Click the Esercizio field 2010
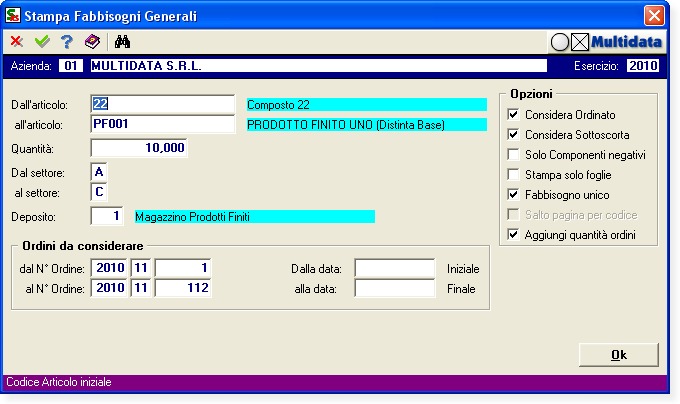The height and width of the screenshot is (404, 680). pos(643,66)
